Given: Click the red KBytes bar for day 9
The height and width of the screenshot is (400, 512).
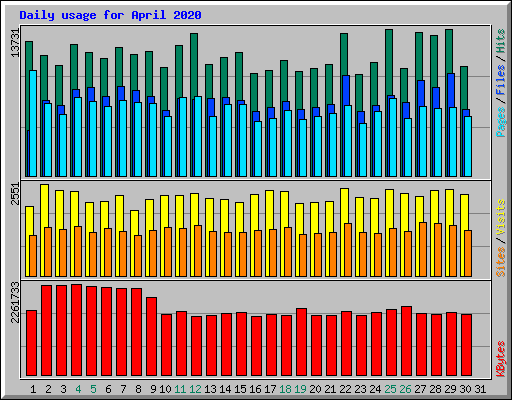Looking at the screenshot, I should 152,337.
